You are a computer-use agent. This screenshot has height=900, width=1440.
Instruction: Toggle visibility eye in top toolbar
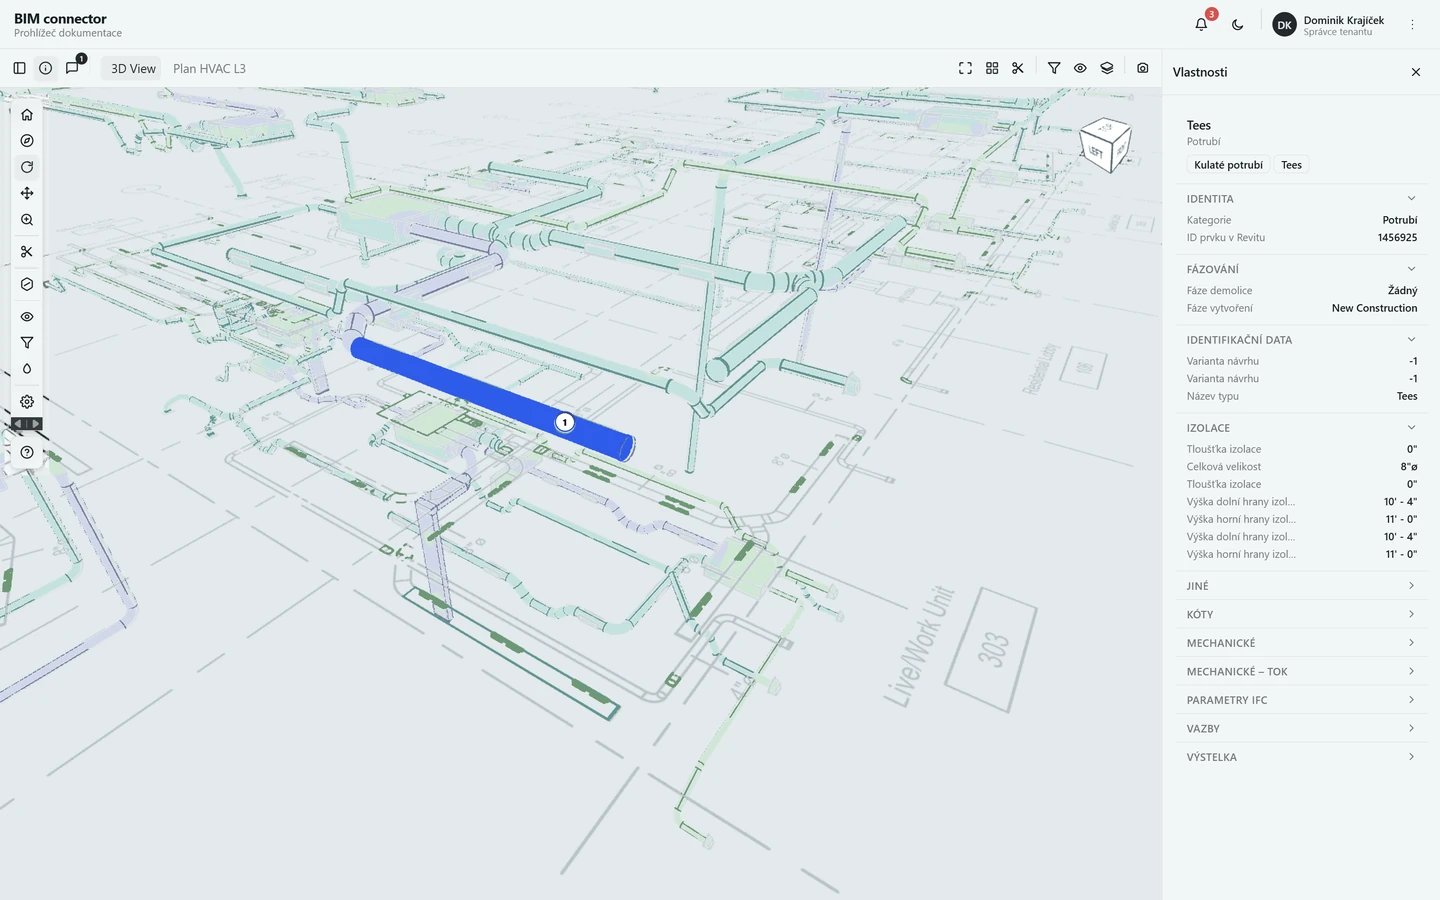tap(1080, 68)
